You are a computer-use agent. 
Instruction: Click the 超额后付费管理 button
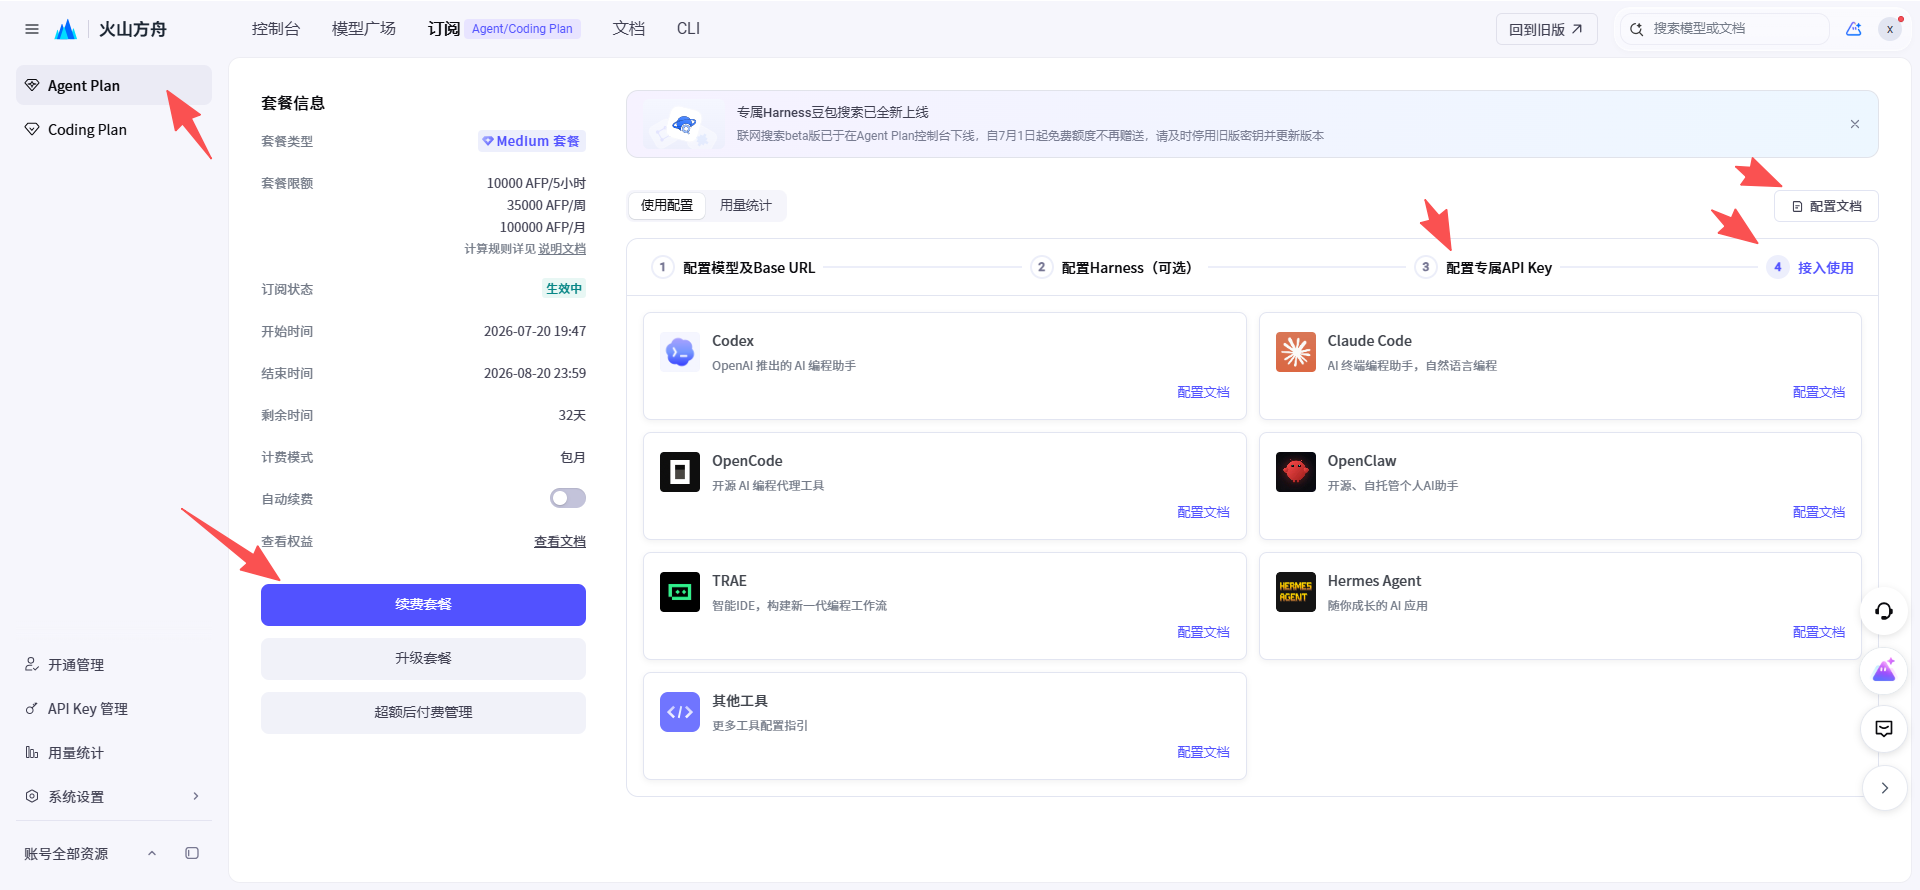[x=423, y=713]
